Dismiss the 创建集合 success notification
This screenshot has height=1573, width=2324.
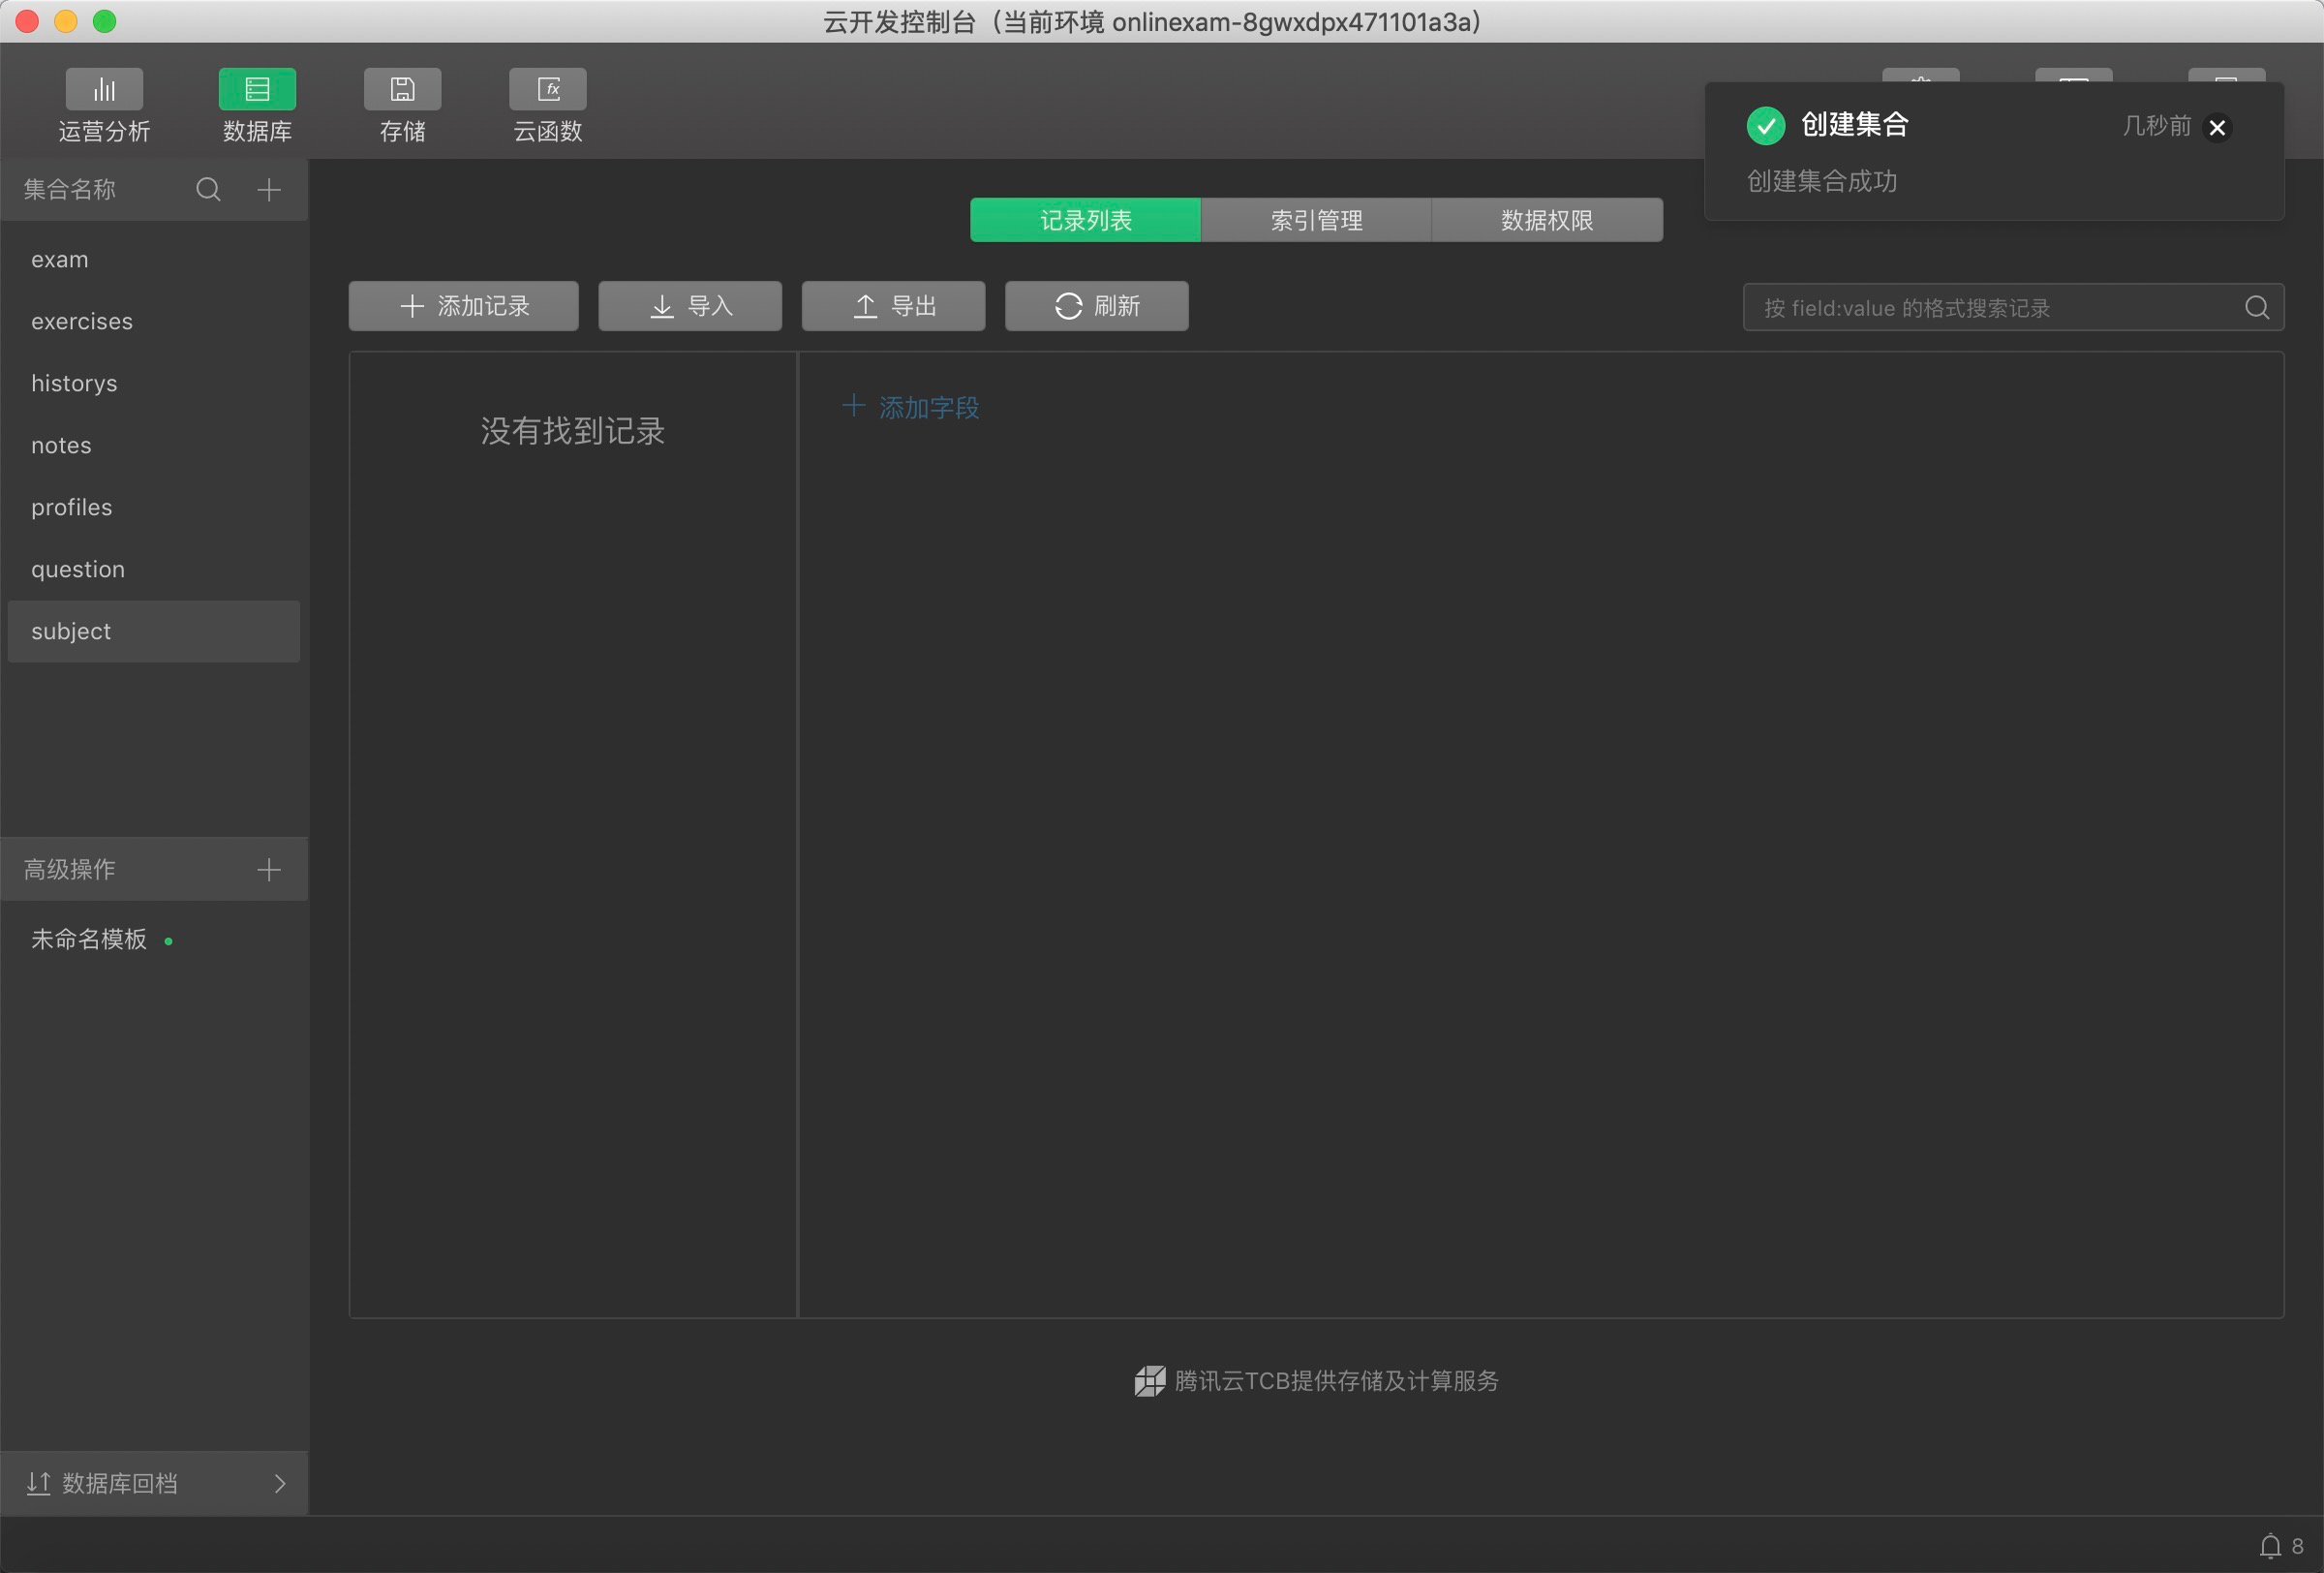(2216, 127)
